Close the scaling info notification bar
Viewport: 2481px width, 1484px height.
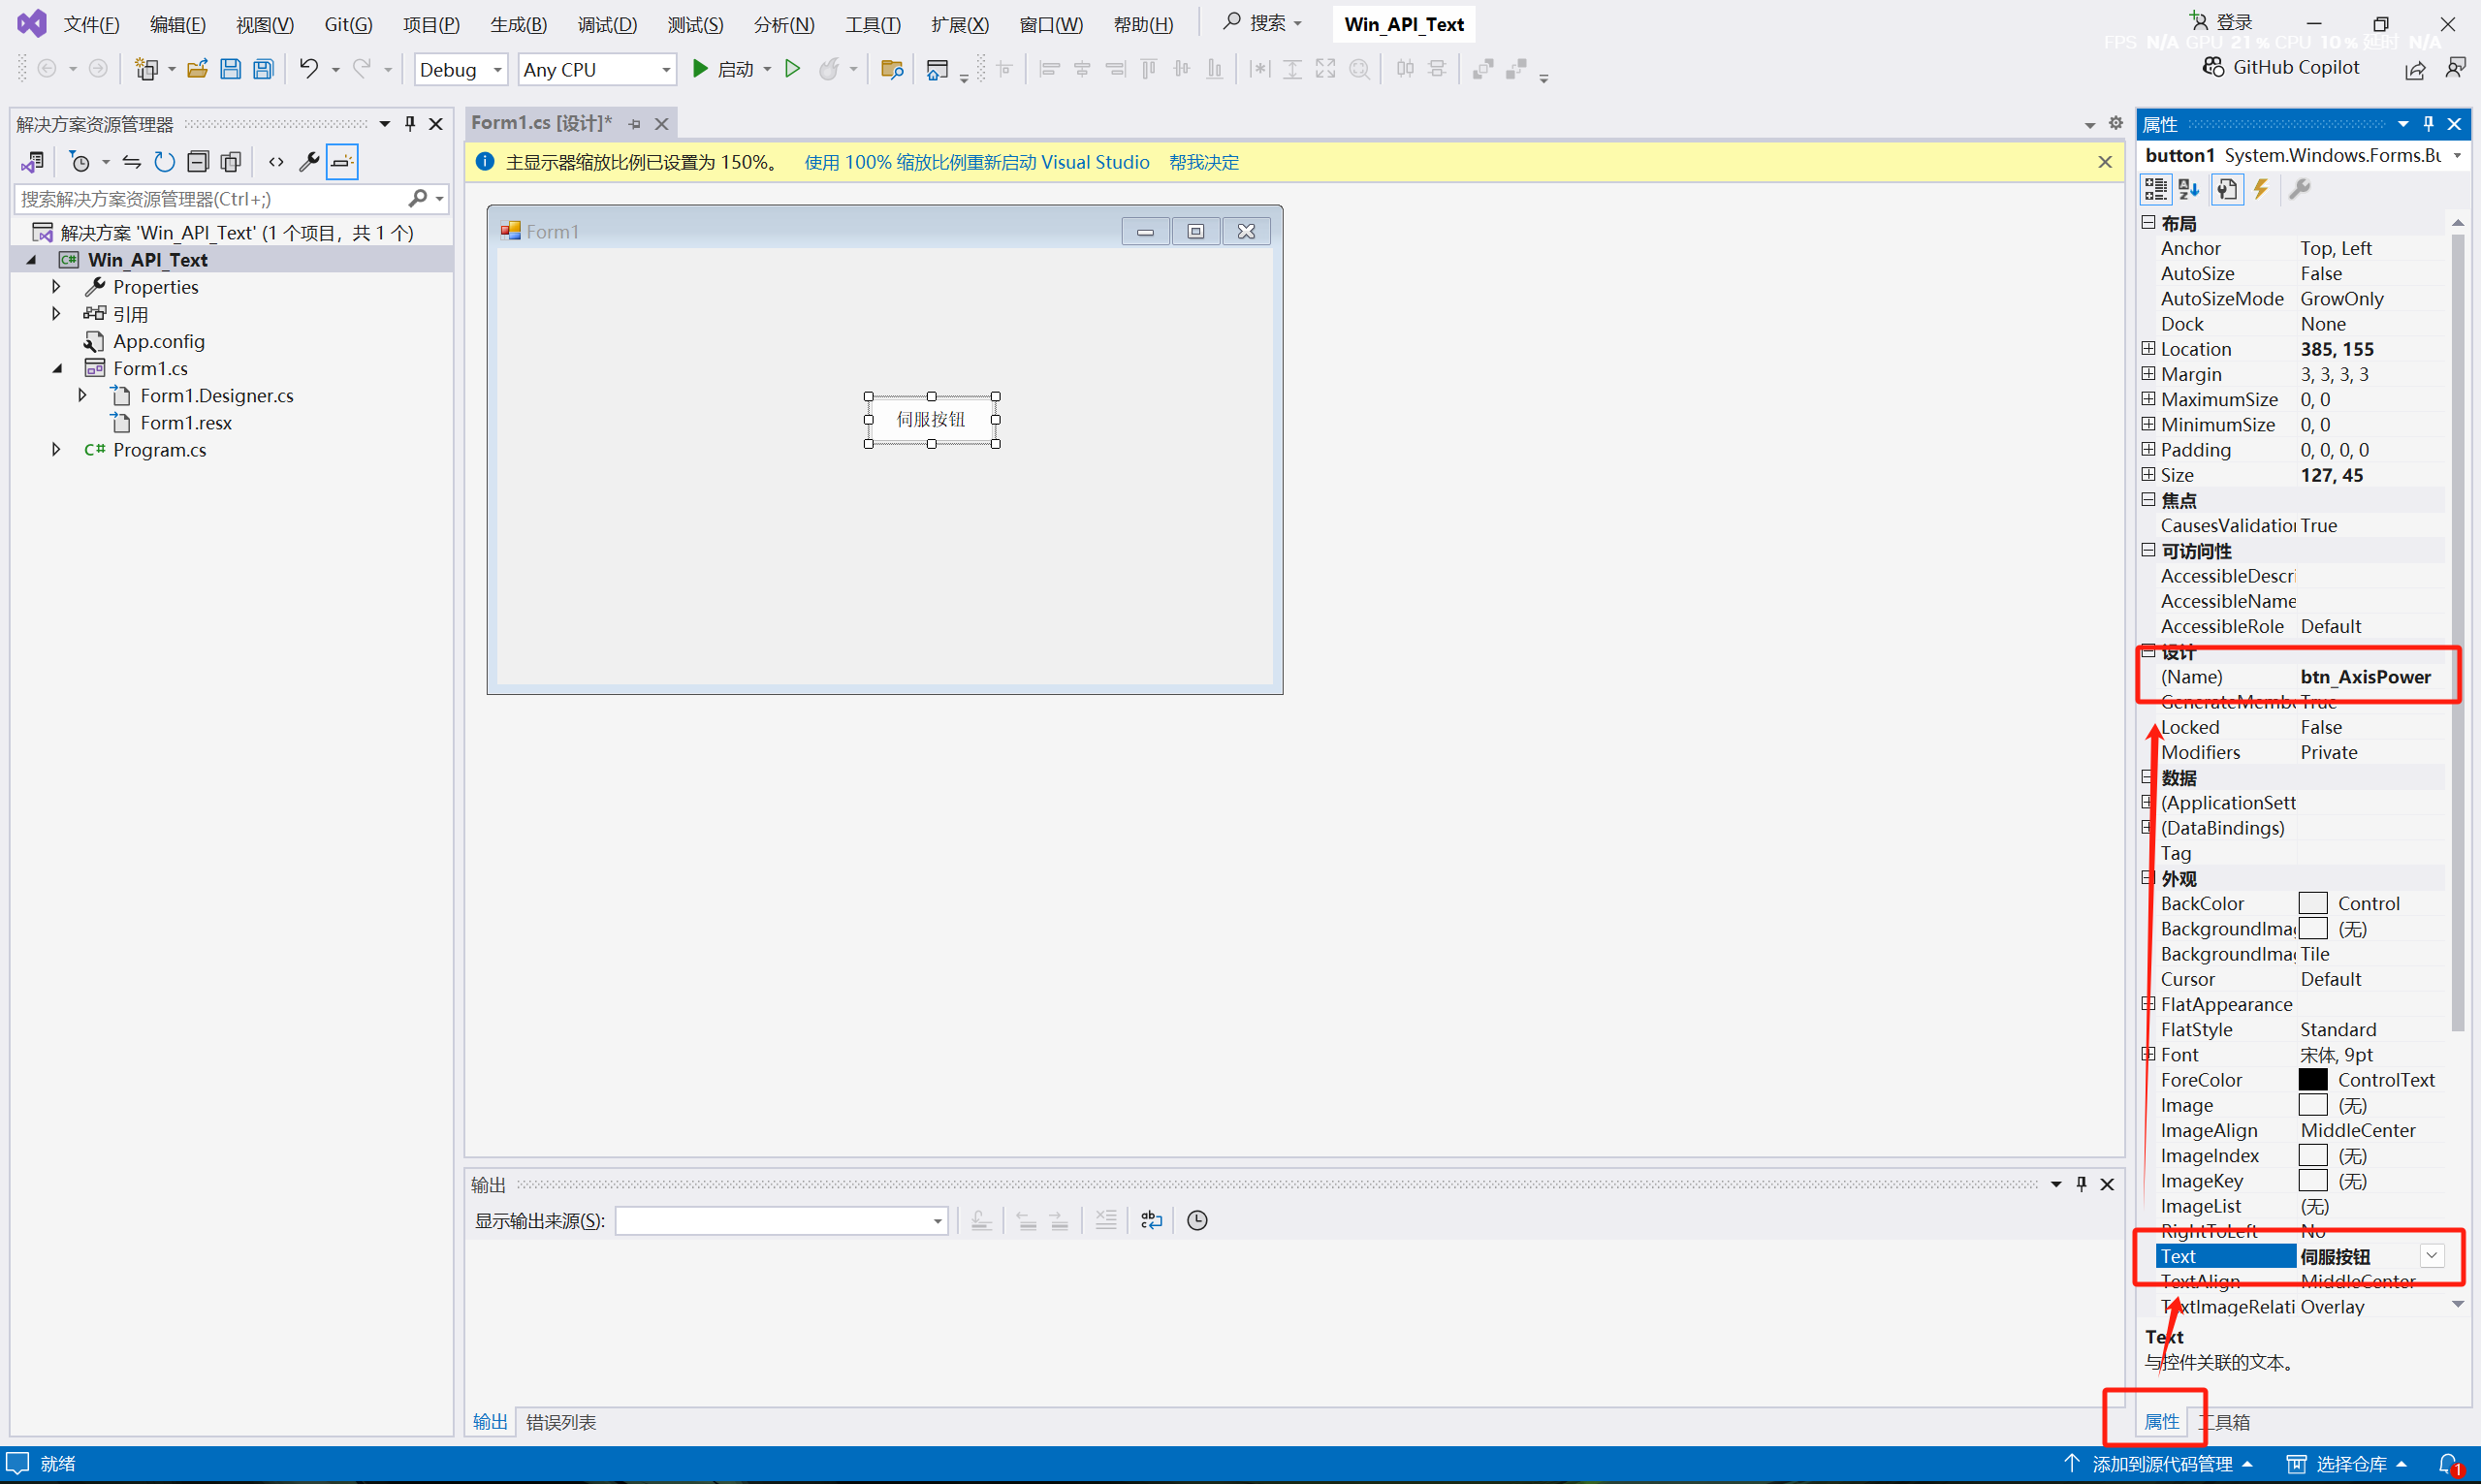2105,162
